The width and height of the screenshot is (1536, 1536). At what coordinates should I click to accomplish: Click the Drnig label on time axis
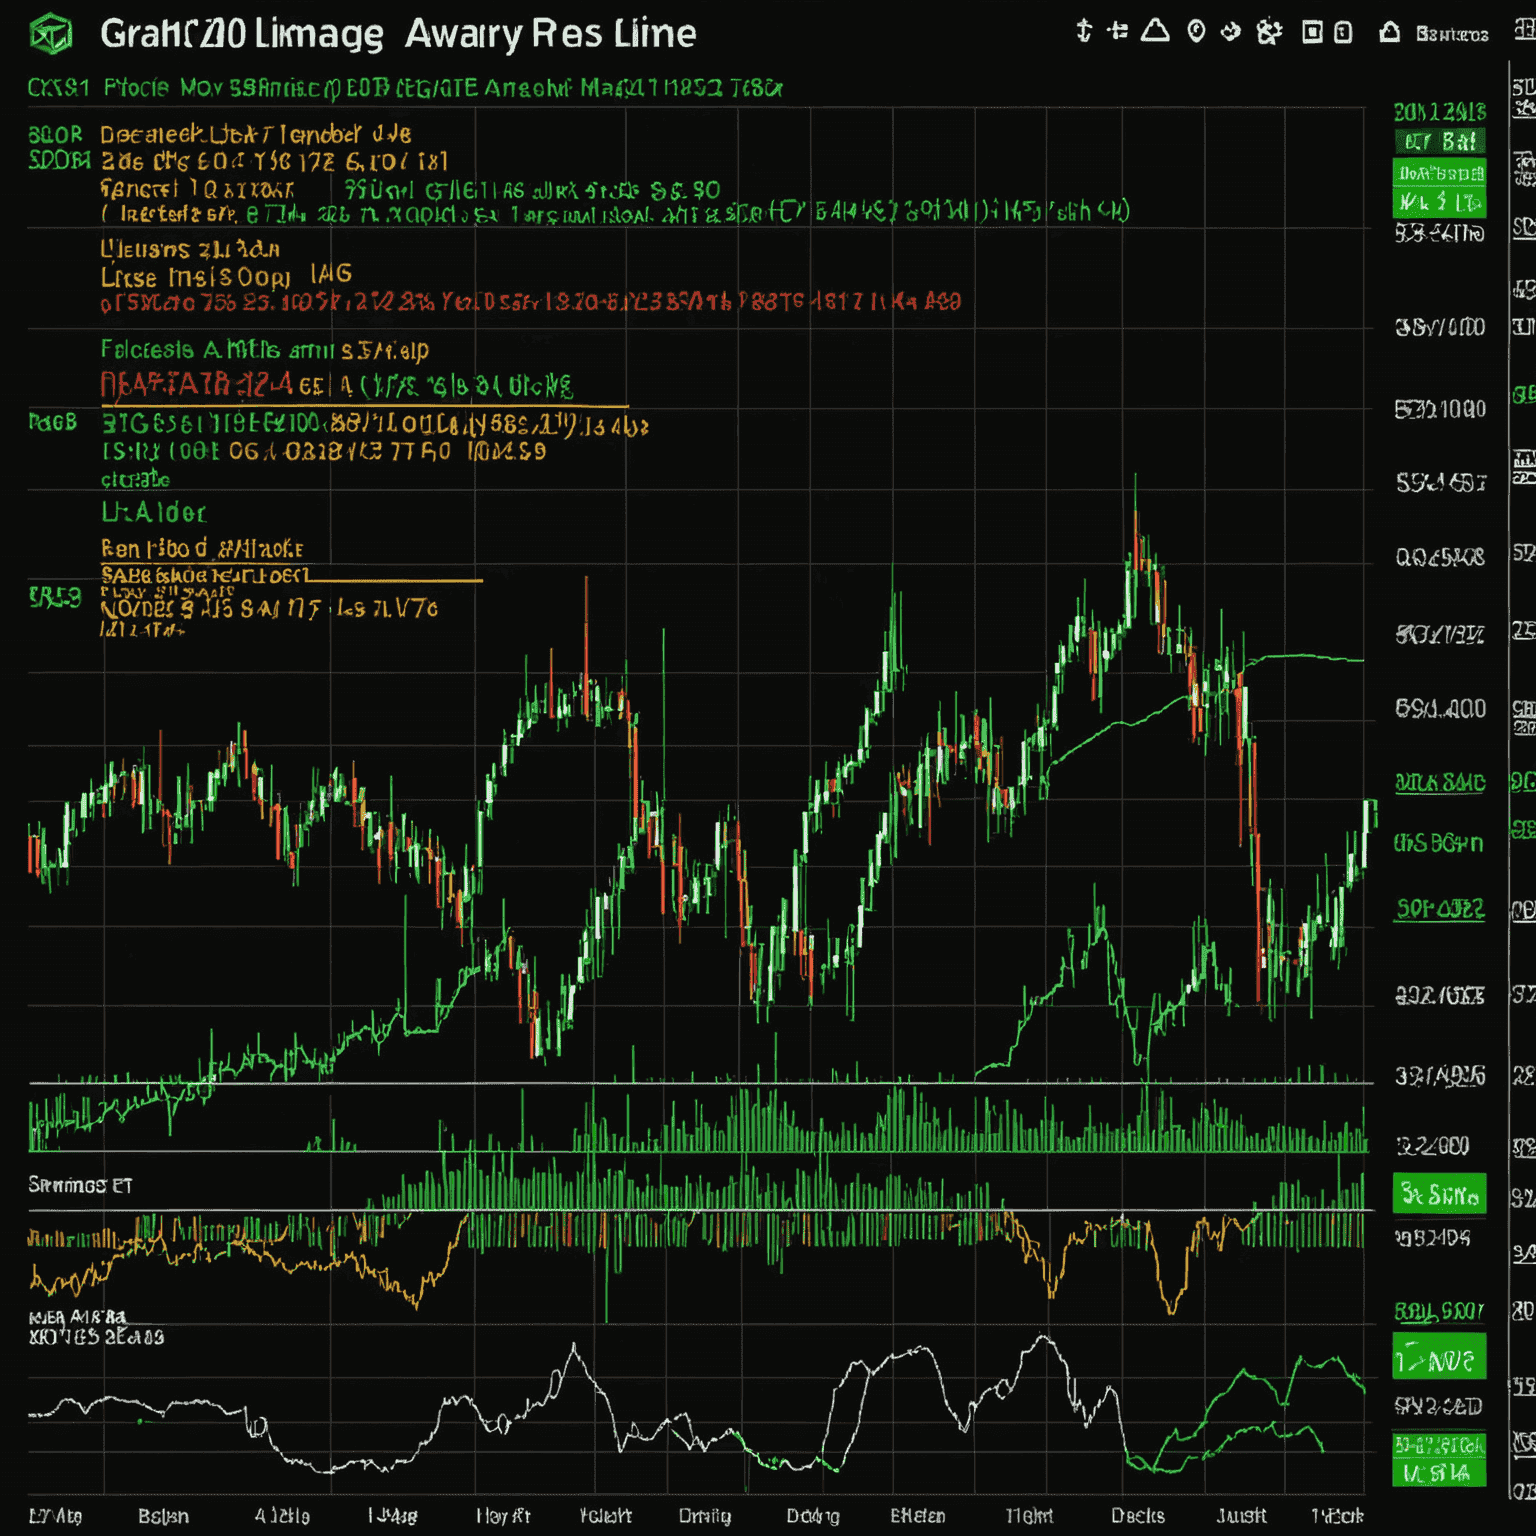705,1516
